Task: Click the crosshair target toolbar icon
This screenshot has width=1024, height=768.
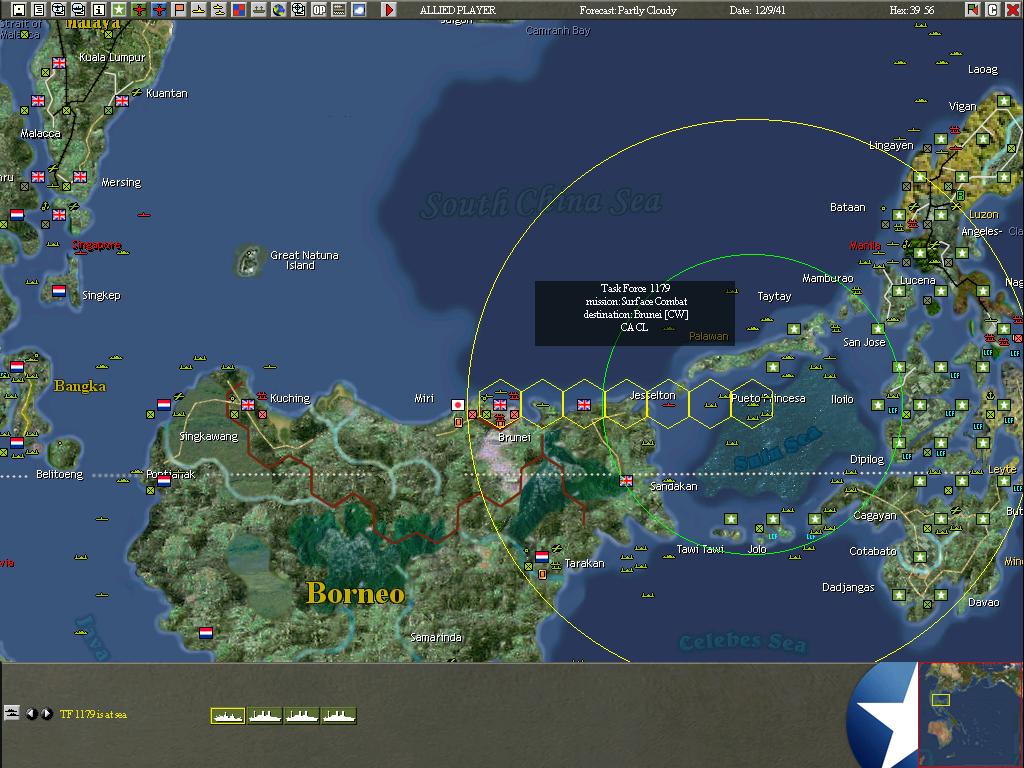Action: click(x=298, y=9)
